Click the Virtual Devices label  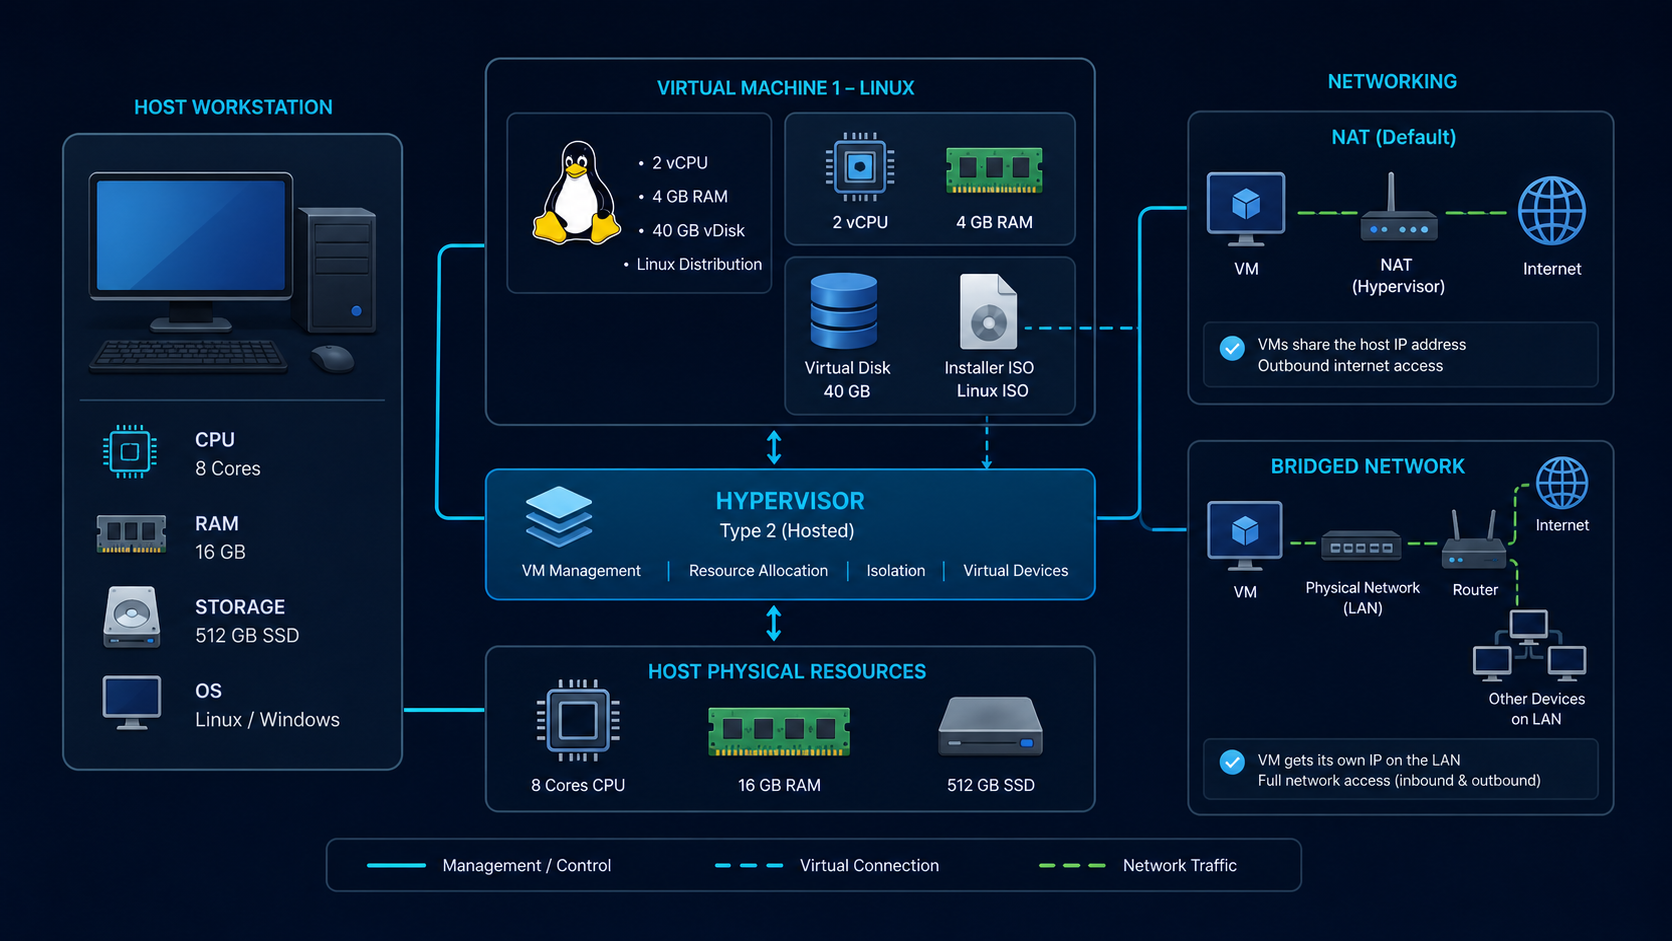pyautogui.click(x=1015, y=571)
